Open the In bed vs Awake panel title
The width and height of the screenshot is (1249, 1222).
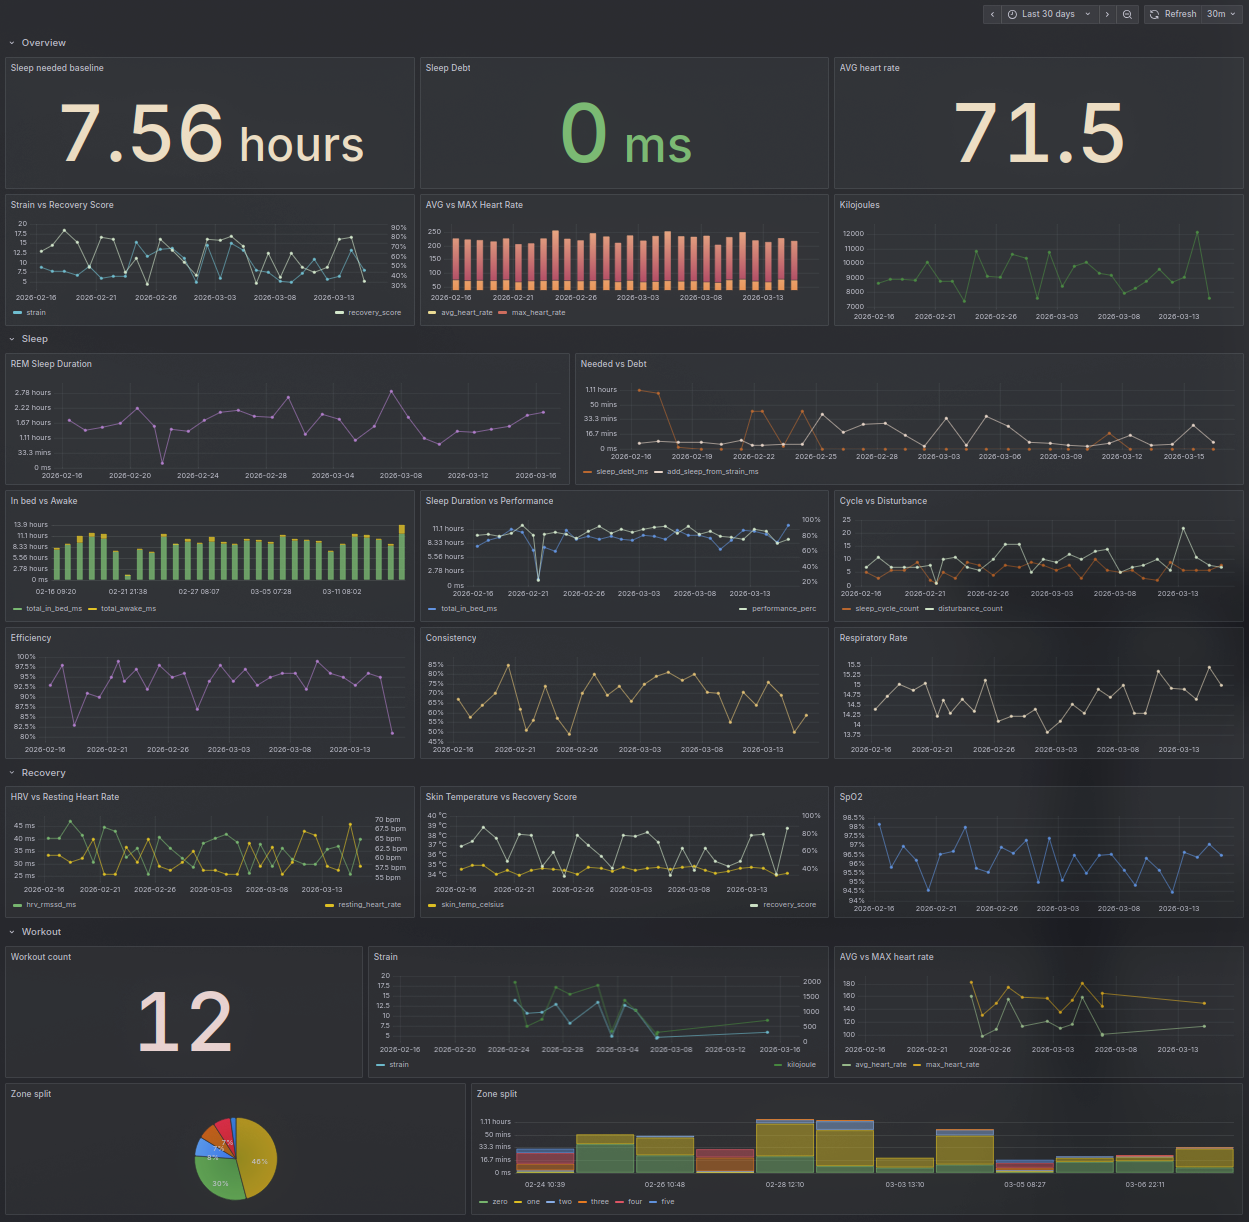point(44,501)
